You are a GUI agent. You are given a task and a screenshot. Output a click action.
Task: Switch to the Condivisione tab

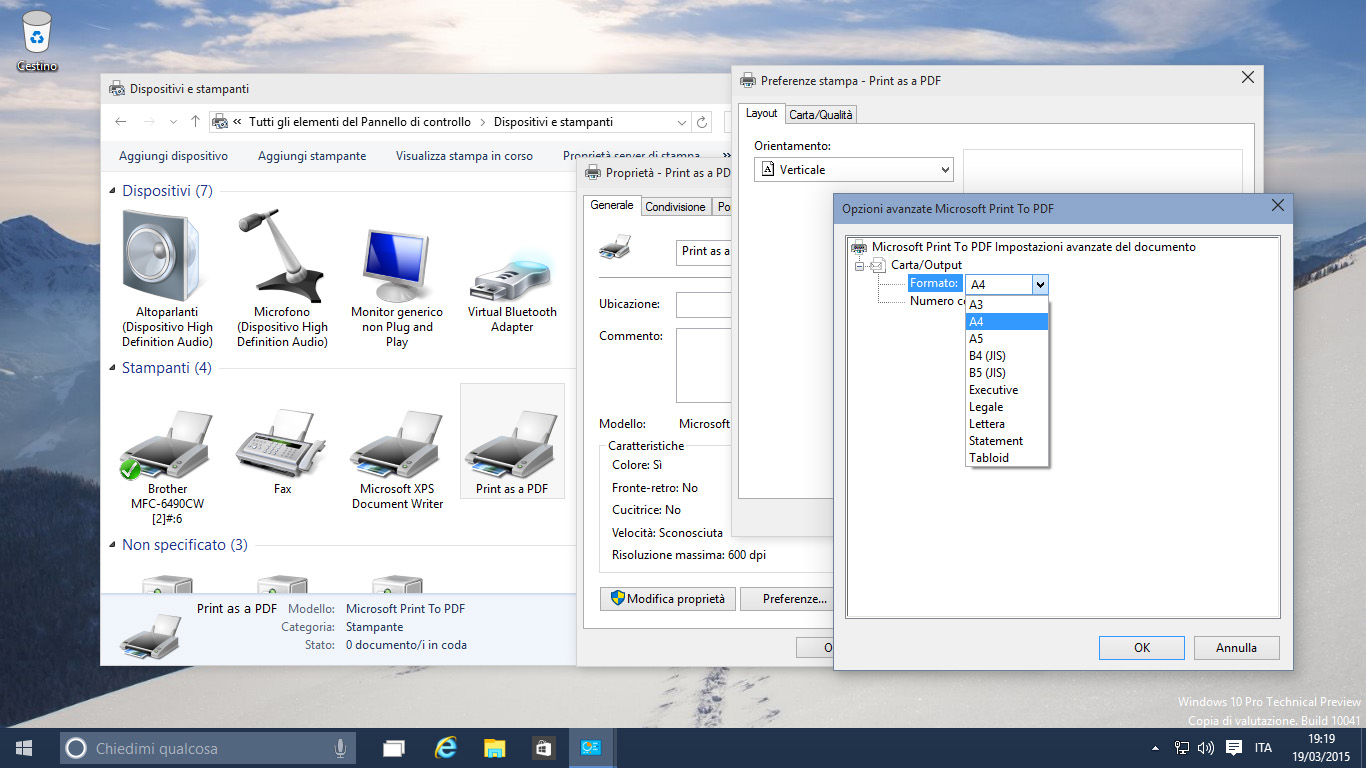pos(676,207)
